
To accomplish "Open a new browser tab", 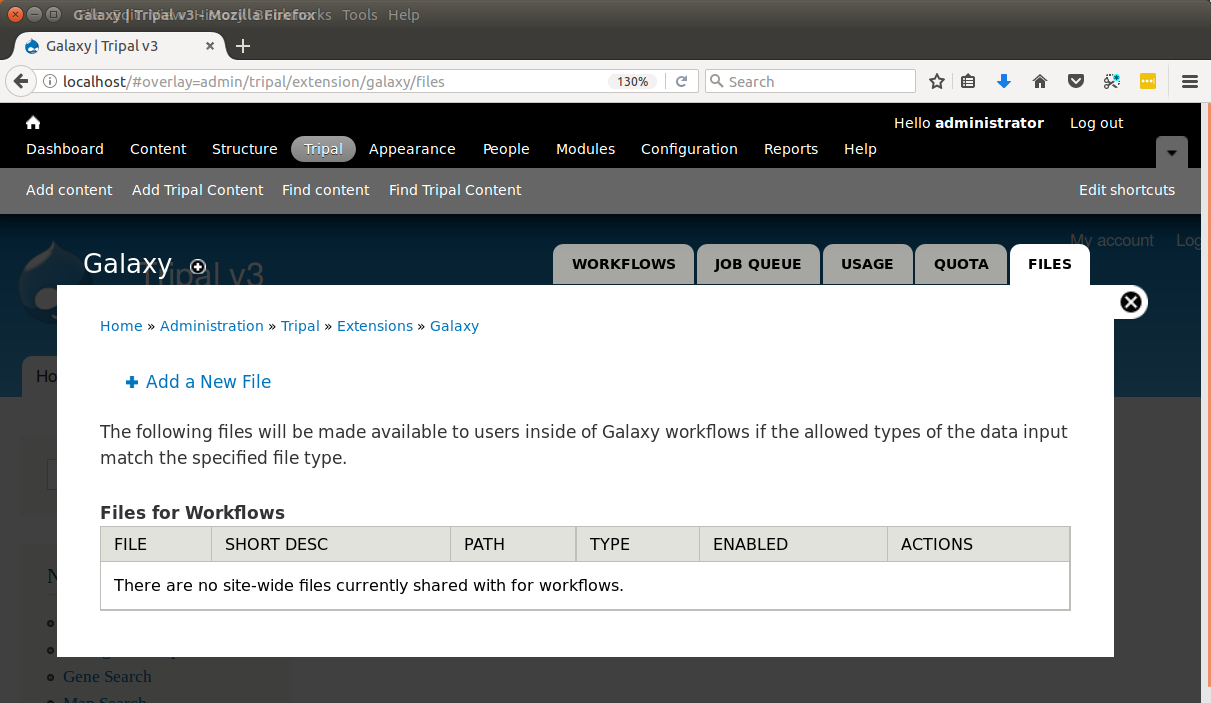I will point(243,46).
